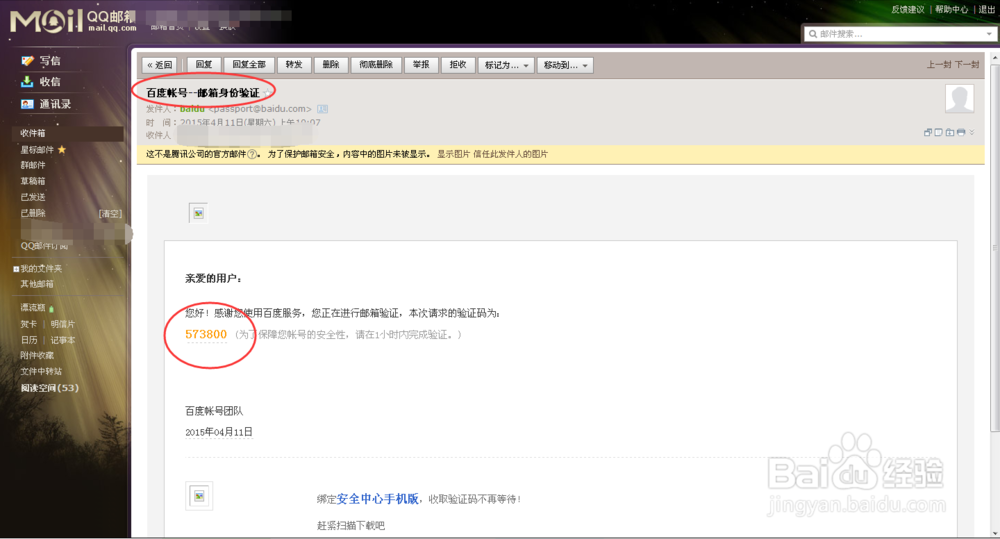Open 漂流瓶 drift bottle
The height and width of the screenshot is (539, 1000).
coord(33,308)
